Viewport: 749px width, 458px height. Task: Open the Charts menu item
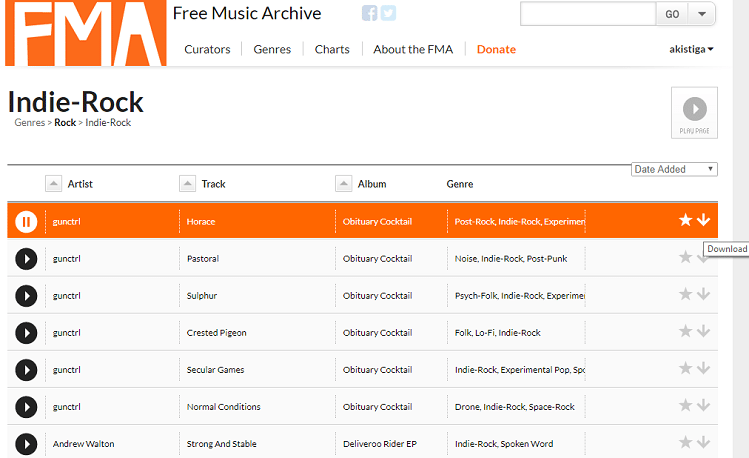(332, 49)
